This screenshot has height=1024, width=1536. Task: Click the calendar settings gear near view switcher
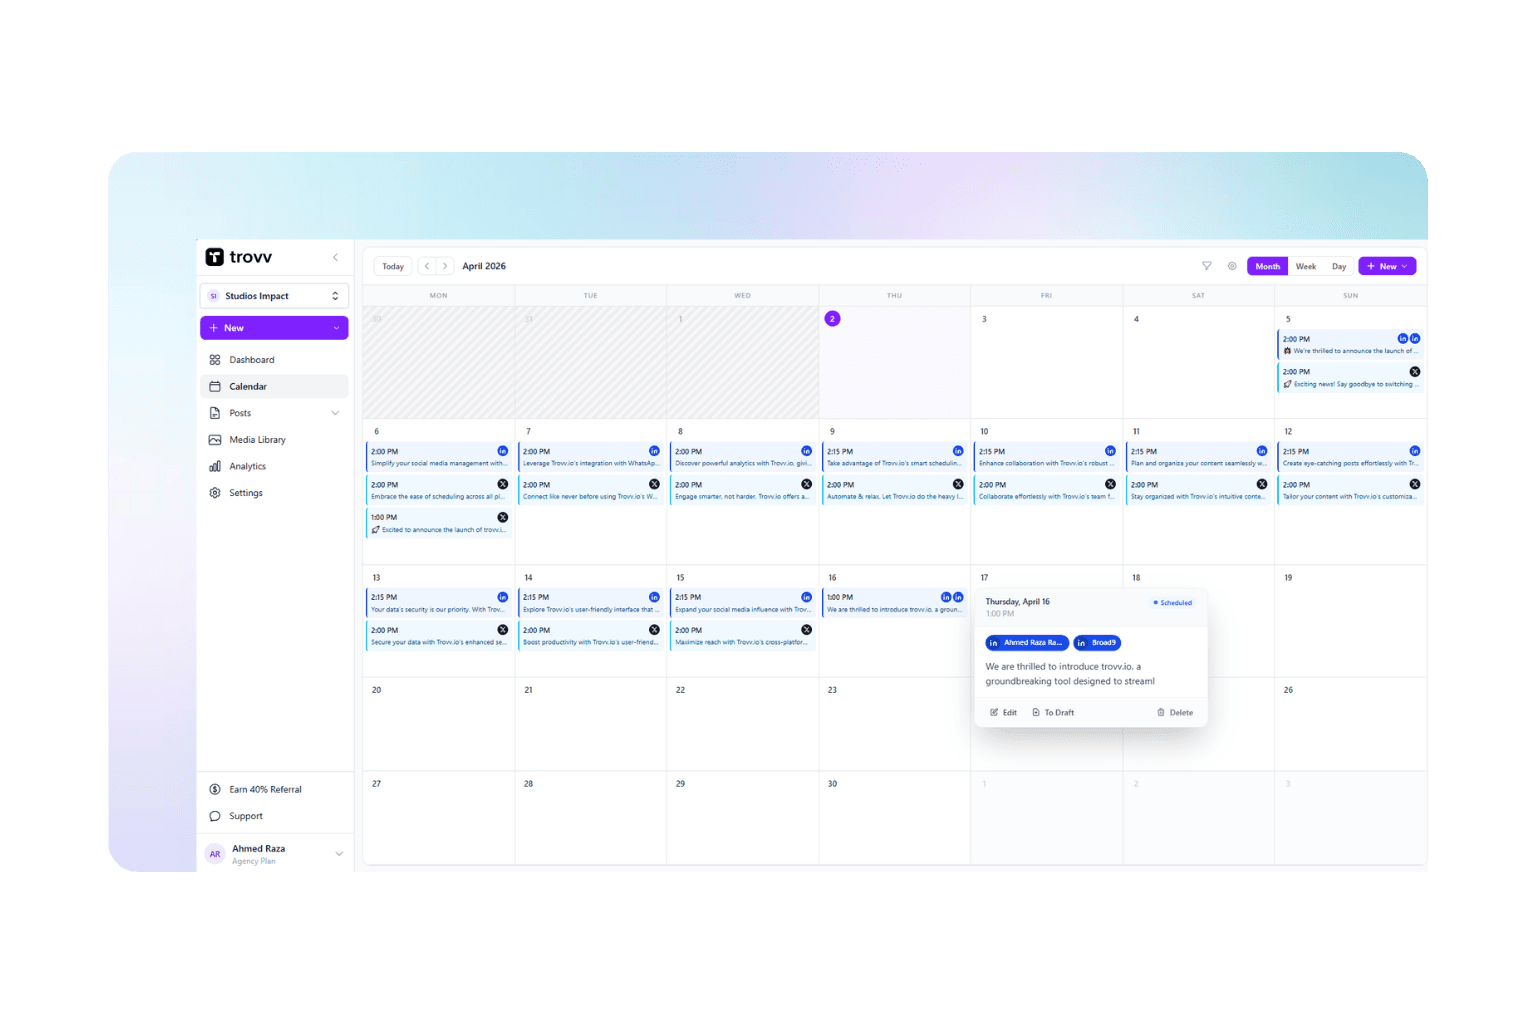click(1232, 266)
